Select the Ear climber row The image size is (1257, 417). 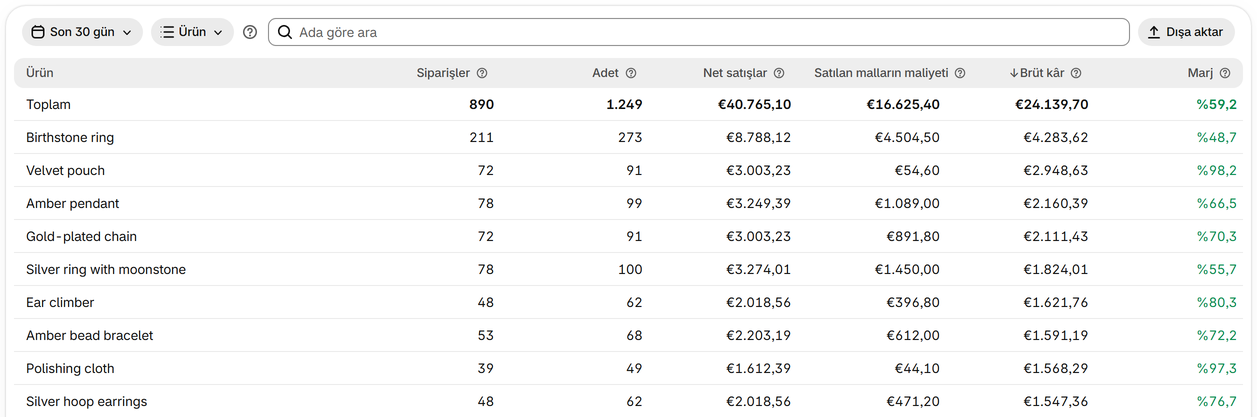pos(628,302)
